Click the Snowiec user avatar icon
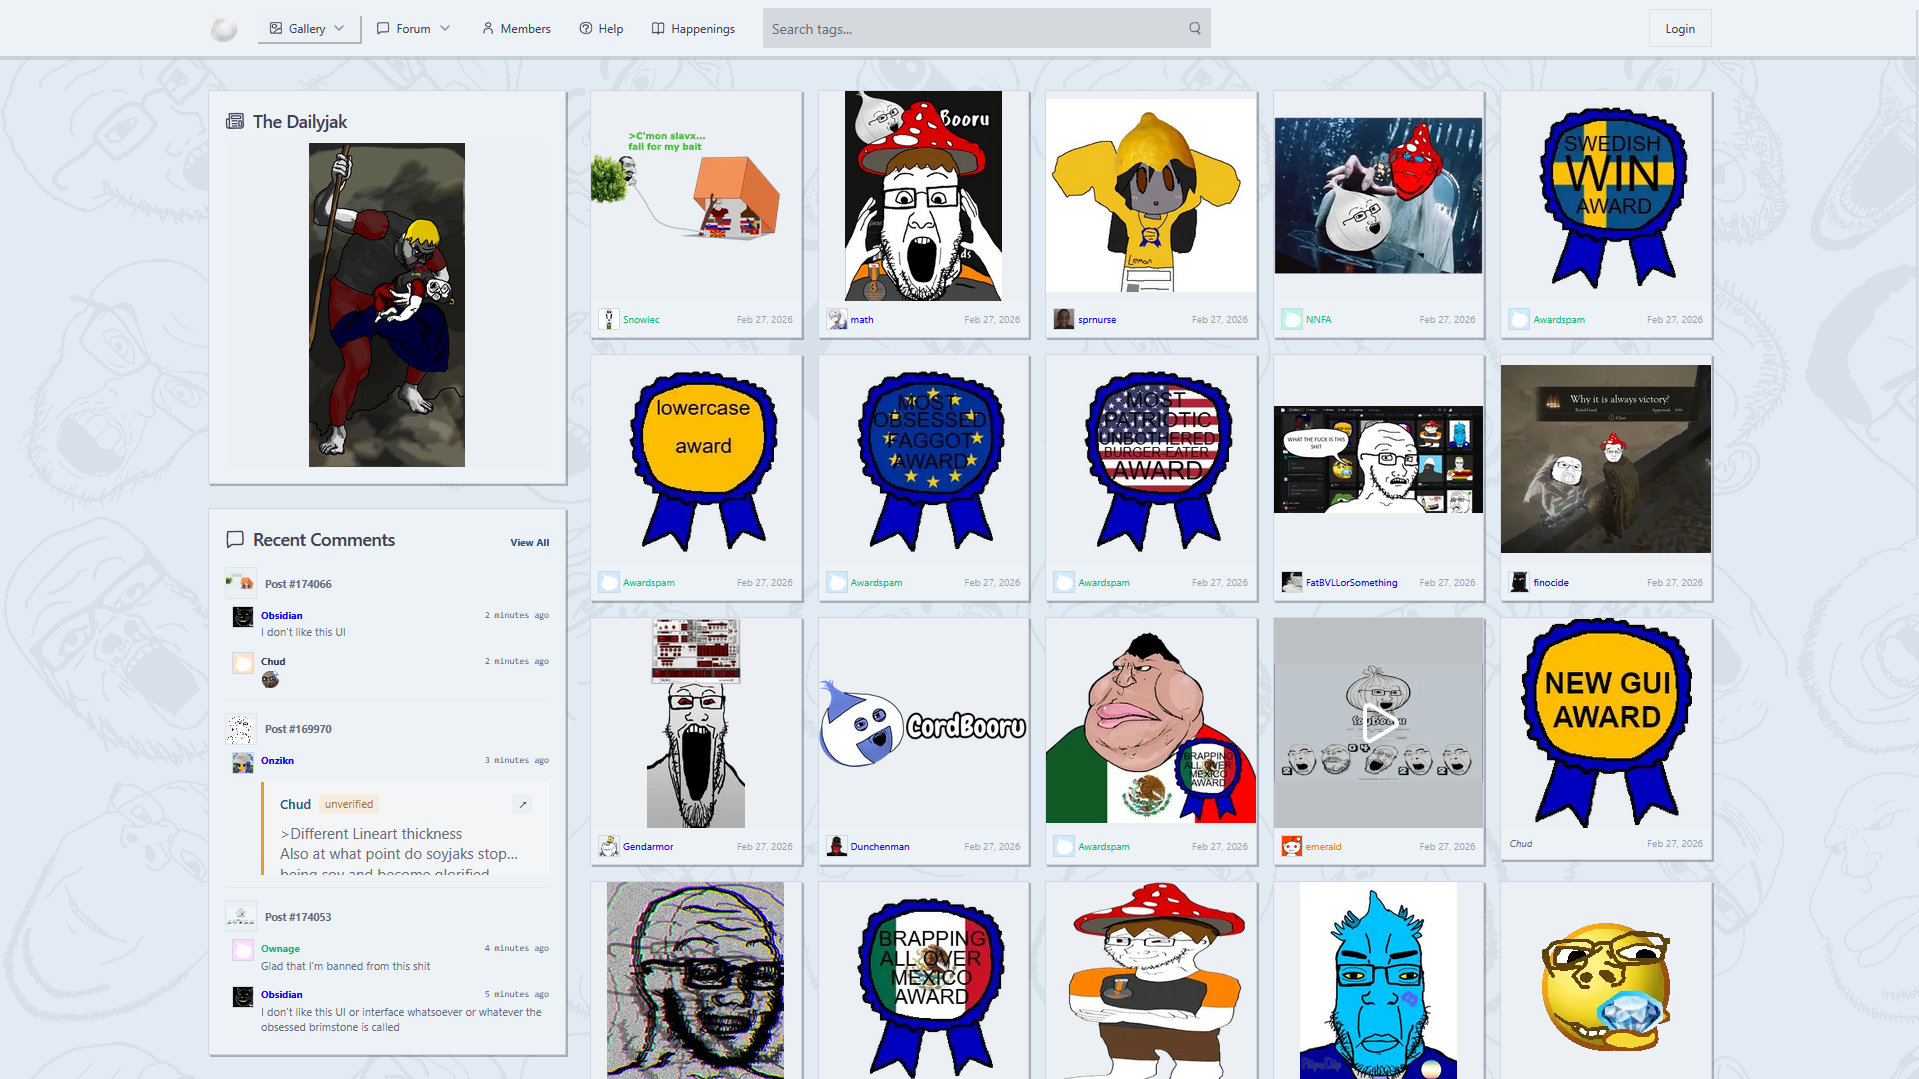Screen dimensions: 1919x1079 point(608,320)
